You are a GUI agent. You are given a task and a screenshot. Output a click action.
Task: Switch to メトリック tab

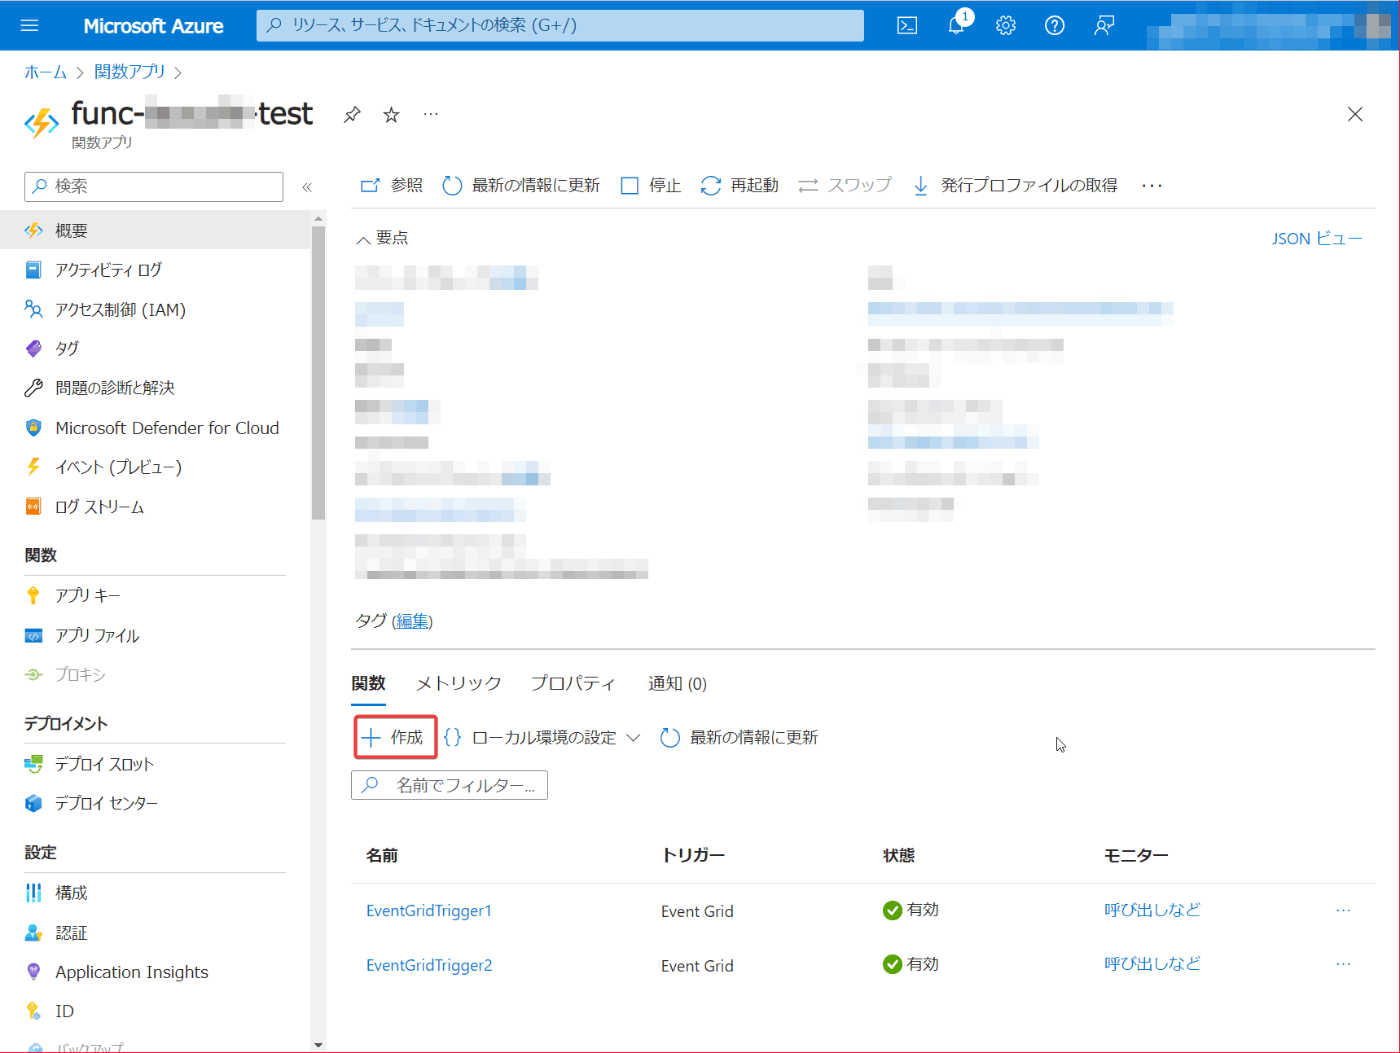(x=458, y=684)
